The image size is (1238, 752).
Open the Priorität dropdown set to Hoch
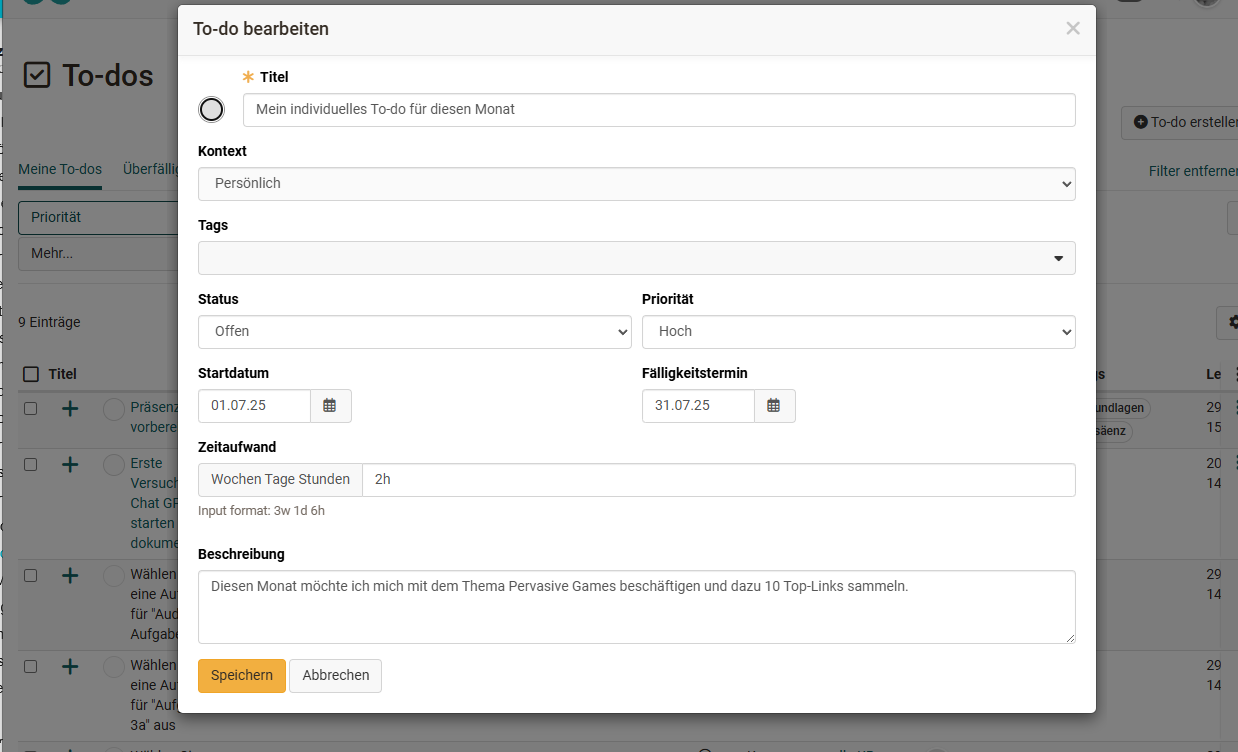point(858,332)
